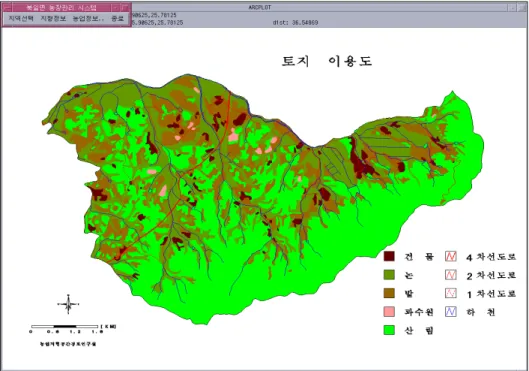Click the 과수원 pink legend swatch

pyautogui.click(x=389, y=312)
